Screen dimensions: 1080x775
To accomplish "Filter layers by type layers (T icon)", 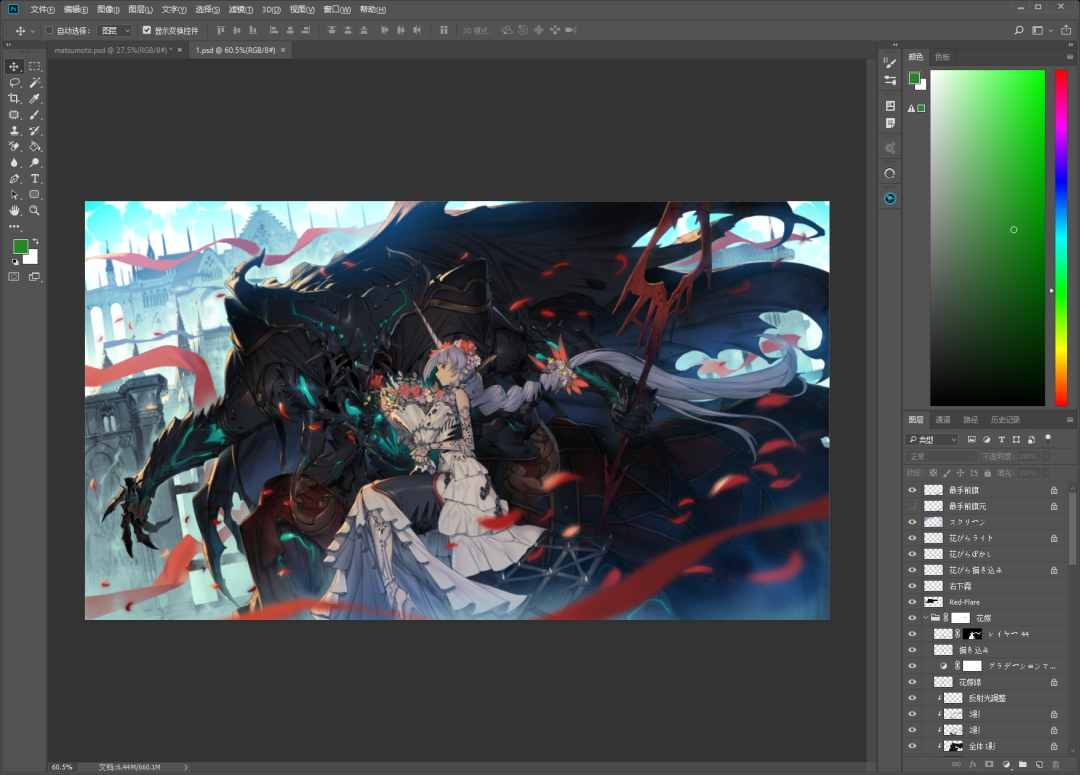I will (1001, 440).
